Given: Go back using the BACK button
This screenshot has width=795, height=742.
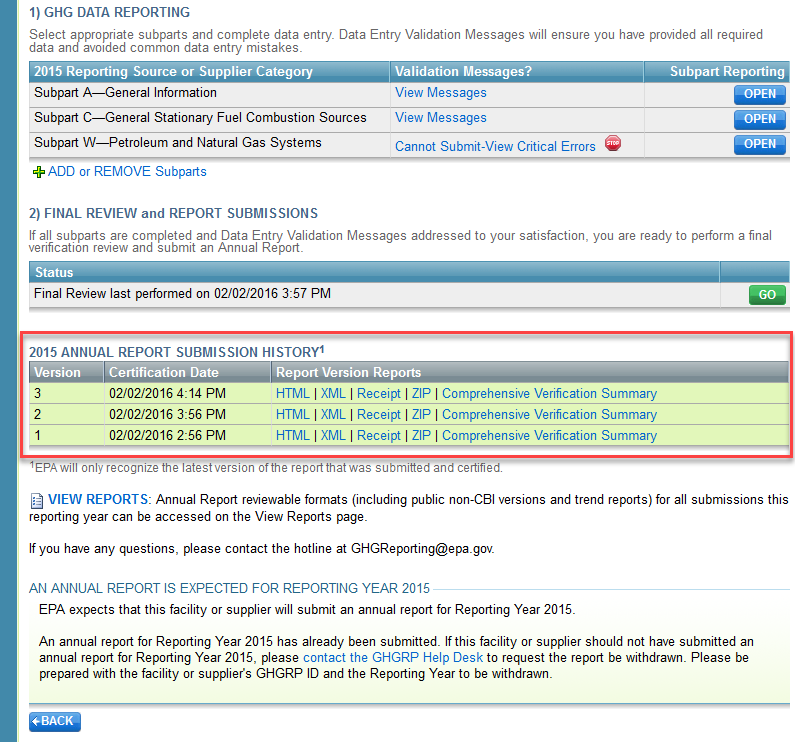Looking at the screenshot, I should point(55,721).
